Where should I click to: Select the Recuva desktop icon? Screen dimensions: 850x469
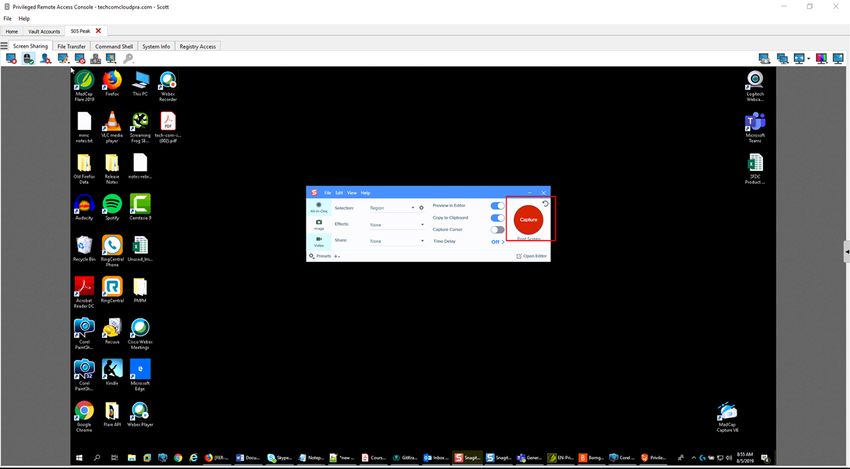(x=112, y=331)
